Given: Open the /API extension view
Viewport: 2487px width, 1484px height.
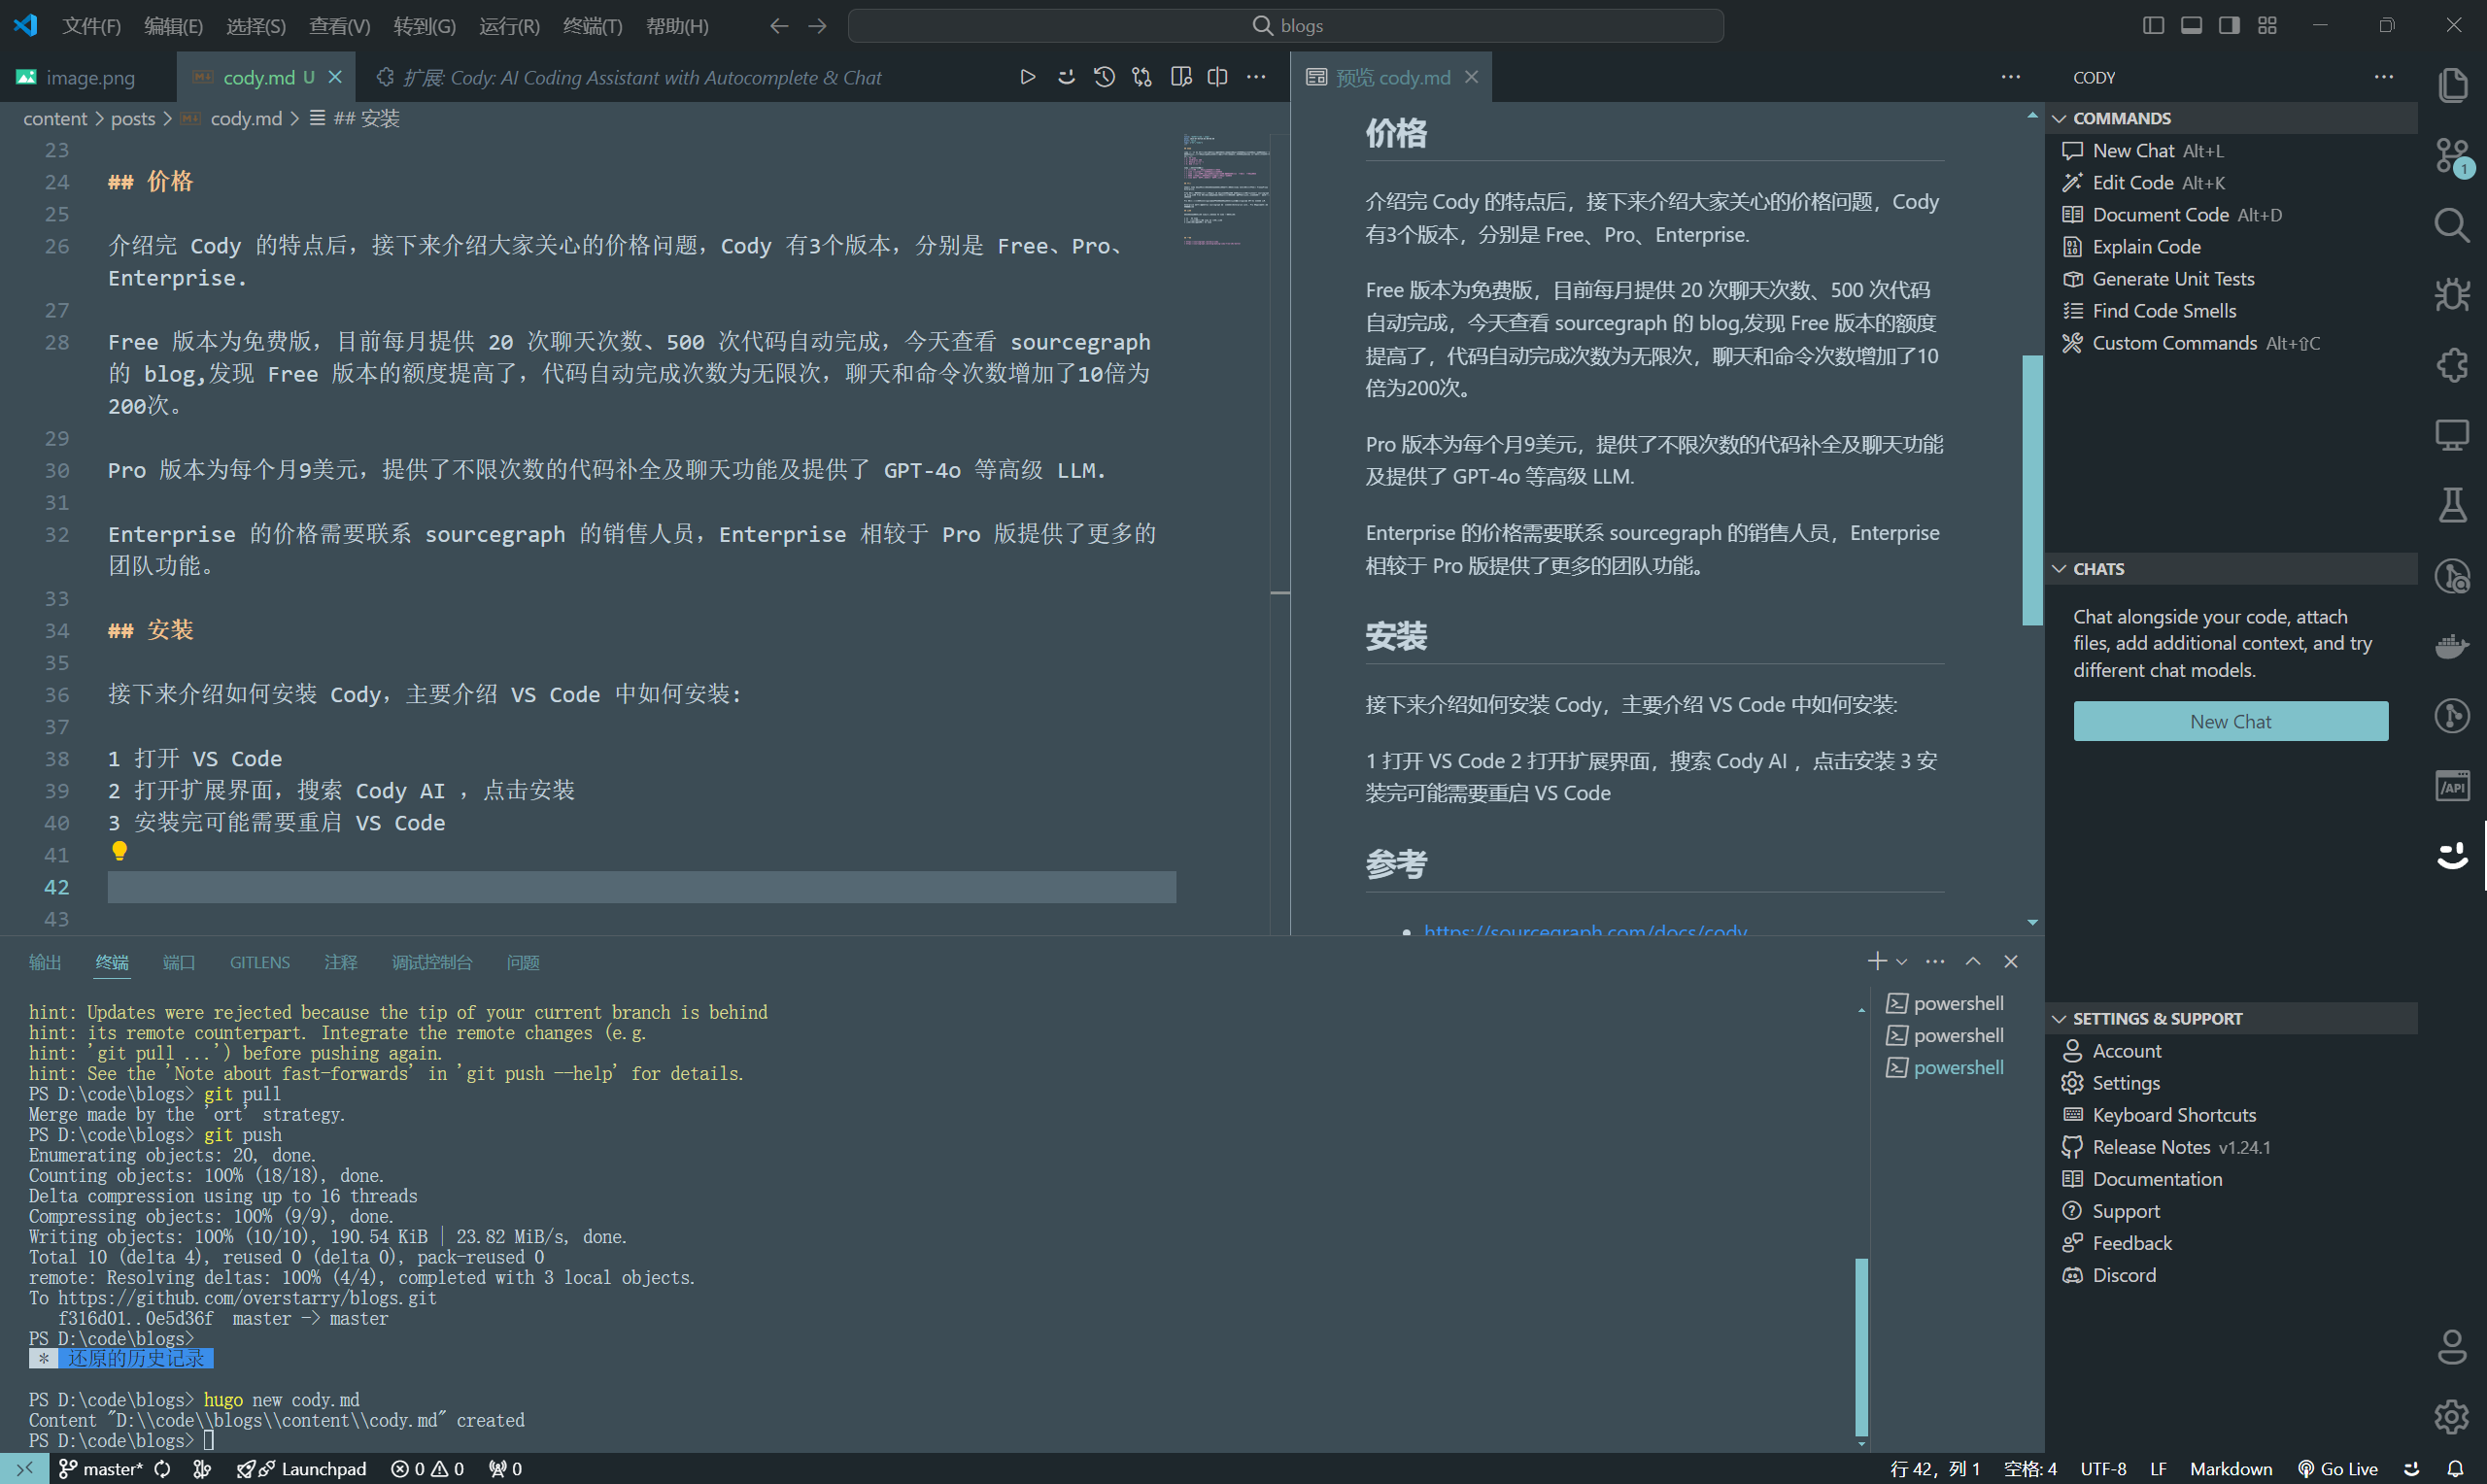Looking at the screenshot, I should pyautogui.click(x=2452, y=785).
